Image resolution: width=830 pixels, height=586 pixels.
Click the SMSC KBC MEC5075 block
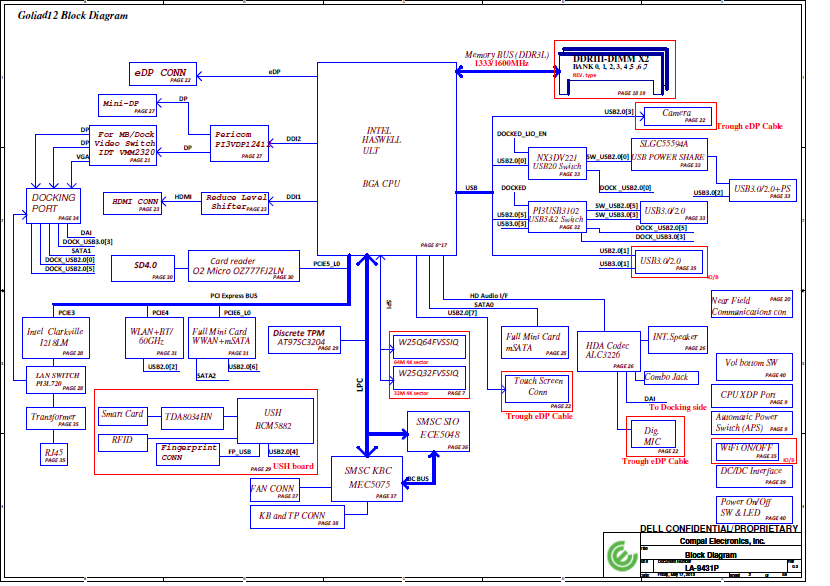(x=367, y=479)
